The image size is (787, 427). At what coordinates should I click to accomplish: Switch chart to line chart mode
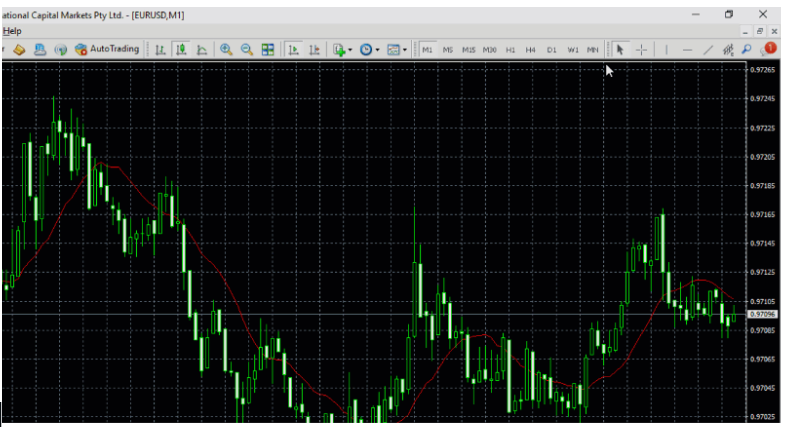202,49
